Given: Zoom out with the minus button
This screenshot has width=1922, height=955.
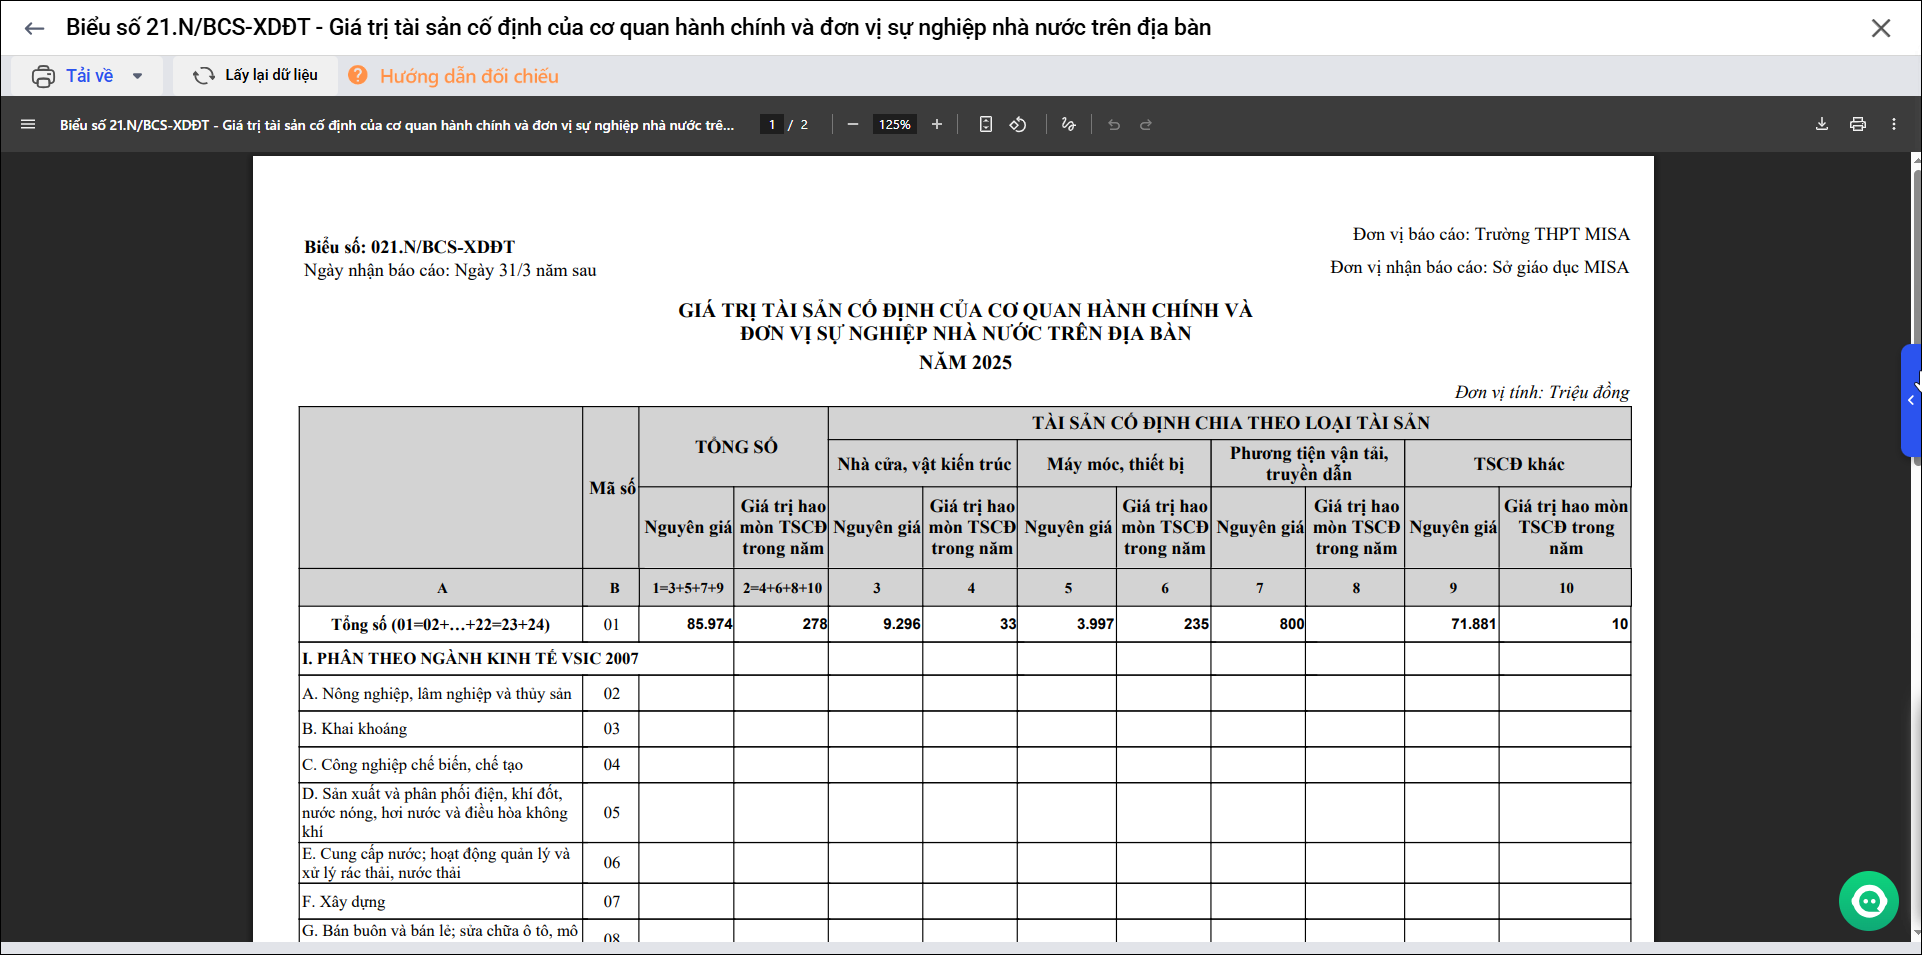Looking at the screenshot, I should click(x=852, y=125).
